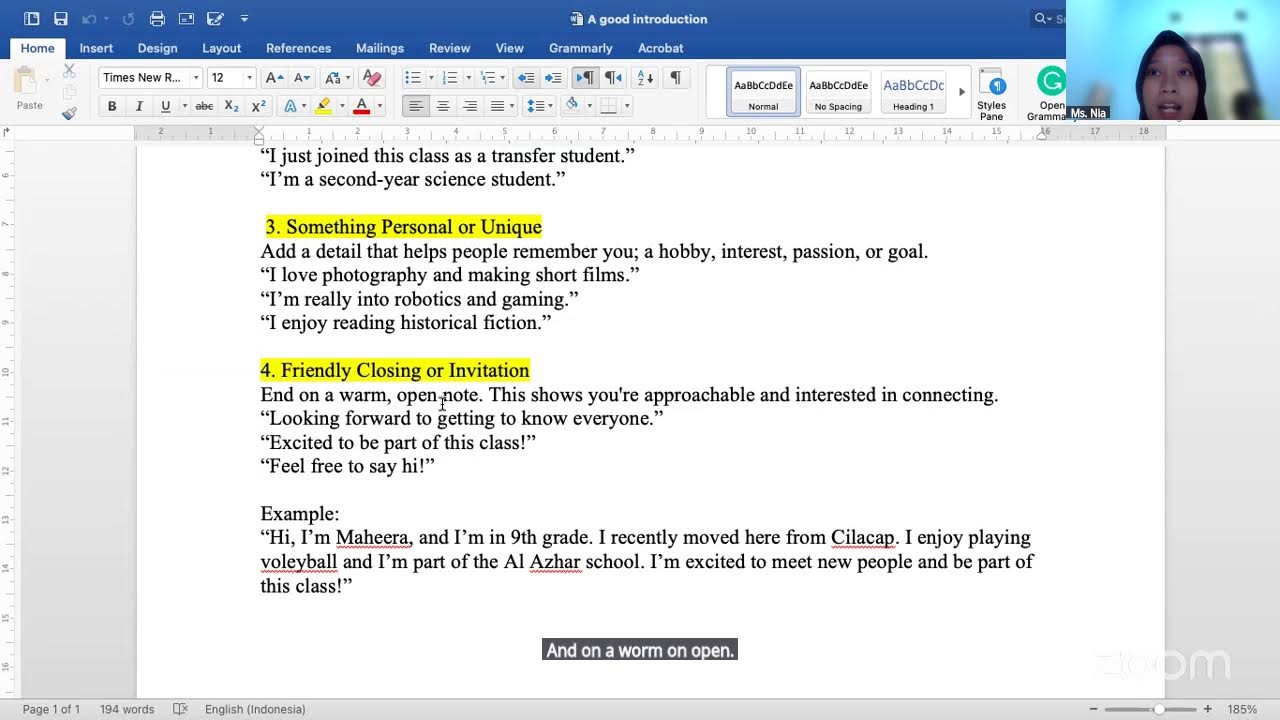Open the underline style dropdown arrow
1280x720 pixels.
coord(184,106)
